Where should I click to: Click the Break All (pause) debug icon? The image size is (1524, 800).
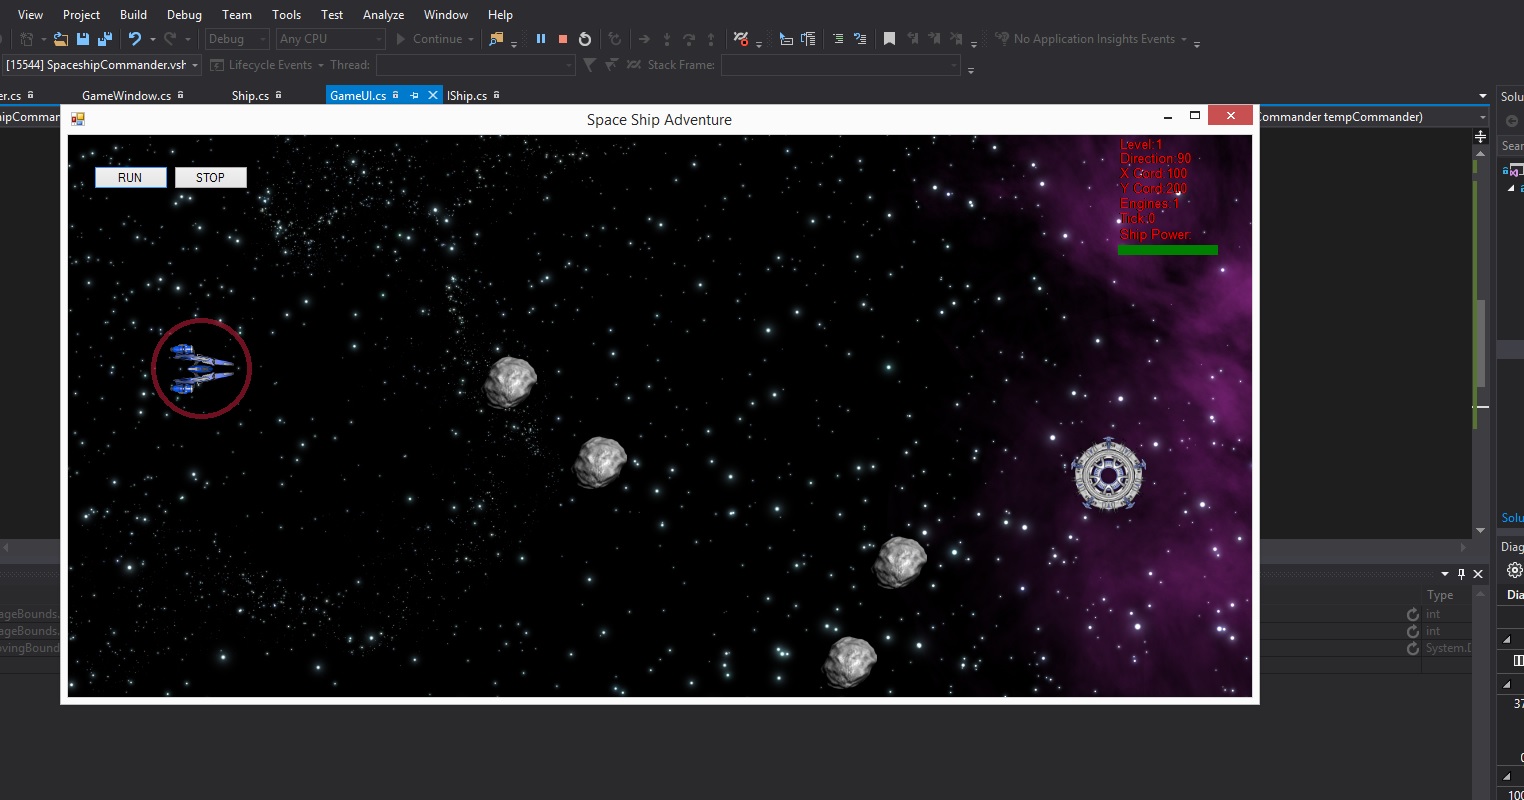[541, 38]
